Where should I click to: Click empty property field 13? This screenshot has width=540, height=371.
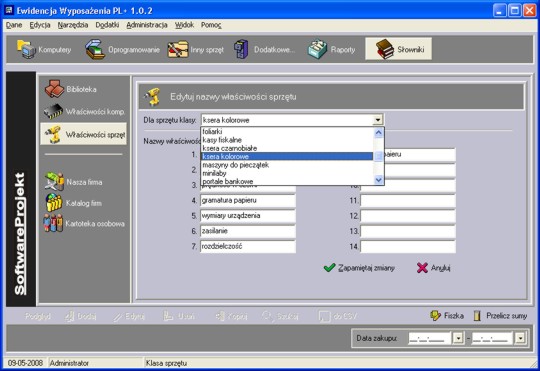pos(408,231)
